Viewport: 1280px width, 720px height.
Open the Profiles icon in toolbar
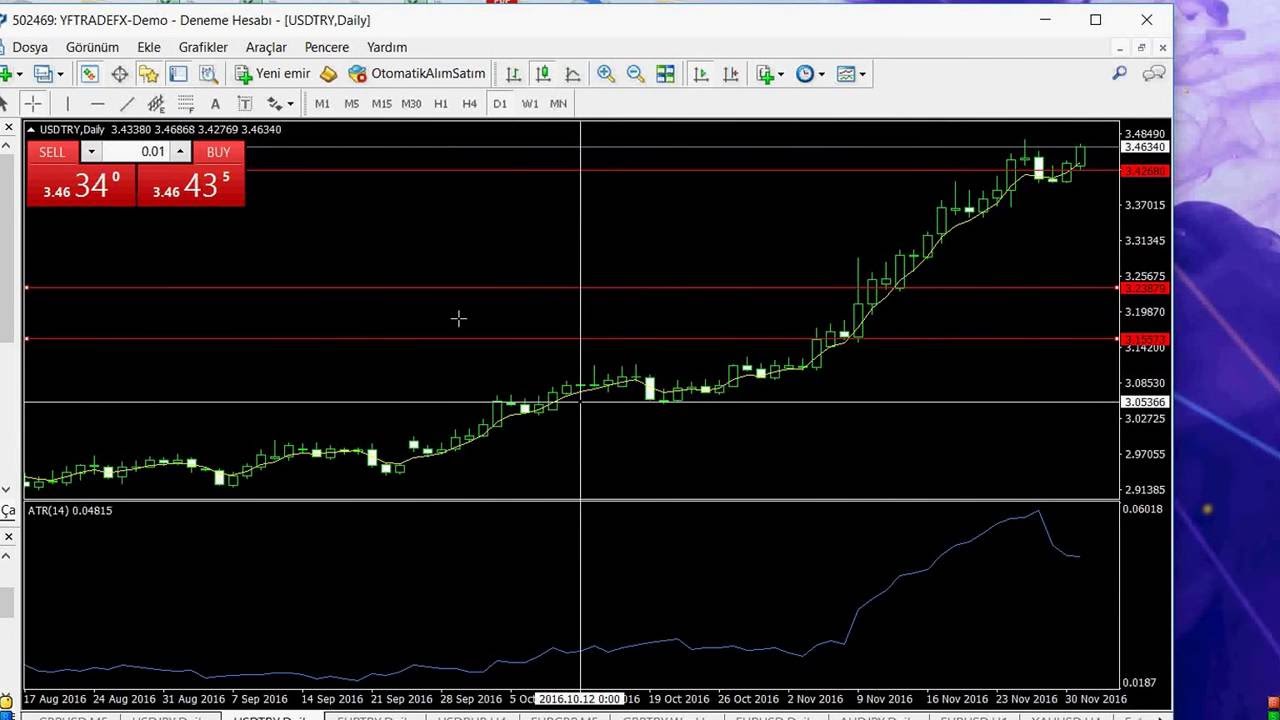coord(43,74)
